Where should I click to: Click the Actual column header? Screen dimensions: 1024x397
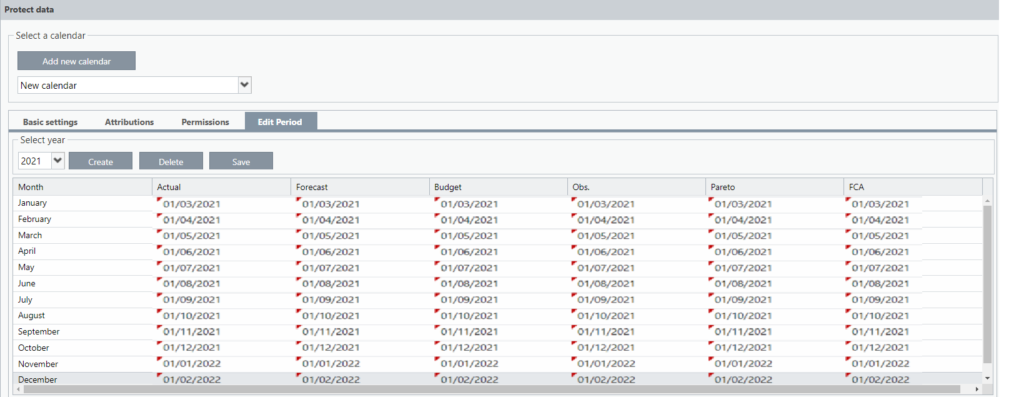point(221,187)
